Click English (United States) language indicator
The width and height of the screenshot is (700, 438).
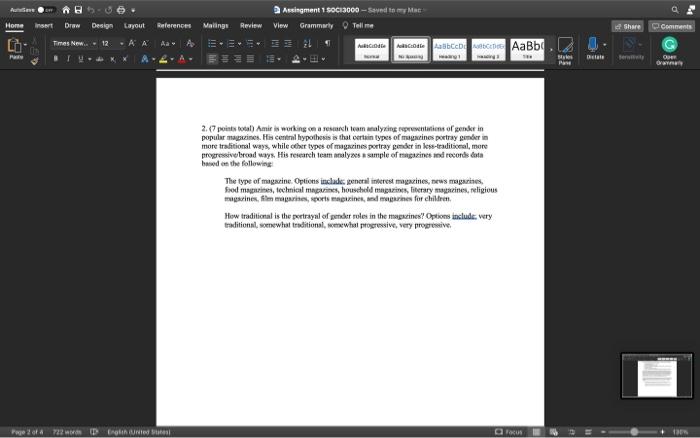coord(139,432)
